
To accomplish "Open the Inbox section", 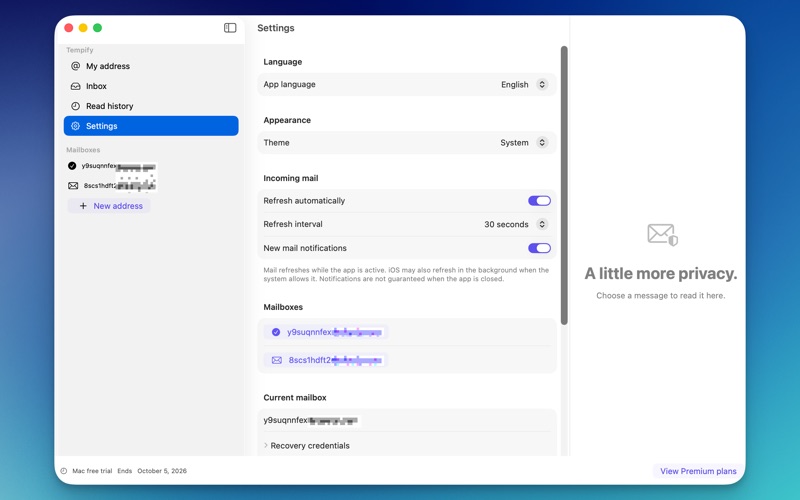I will (151, 86).
